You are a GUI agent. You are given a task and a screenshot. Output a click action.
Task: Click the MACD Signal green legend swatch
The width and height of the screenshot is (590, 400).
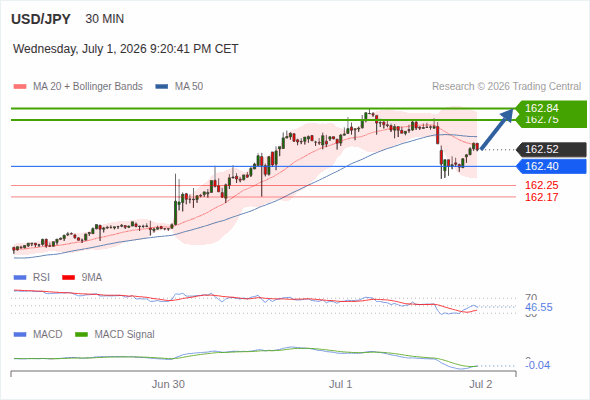click(x=81, y=335)
